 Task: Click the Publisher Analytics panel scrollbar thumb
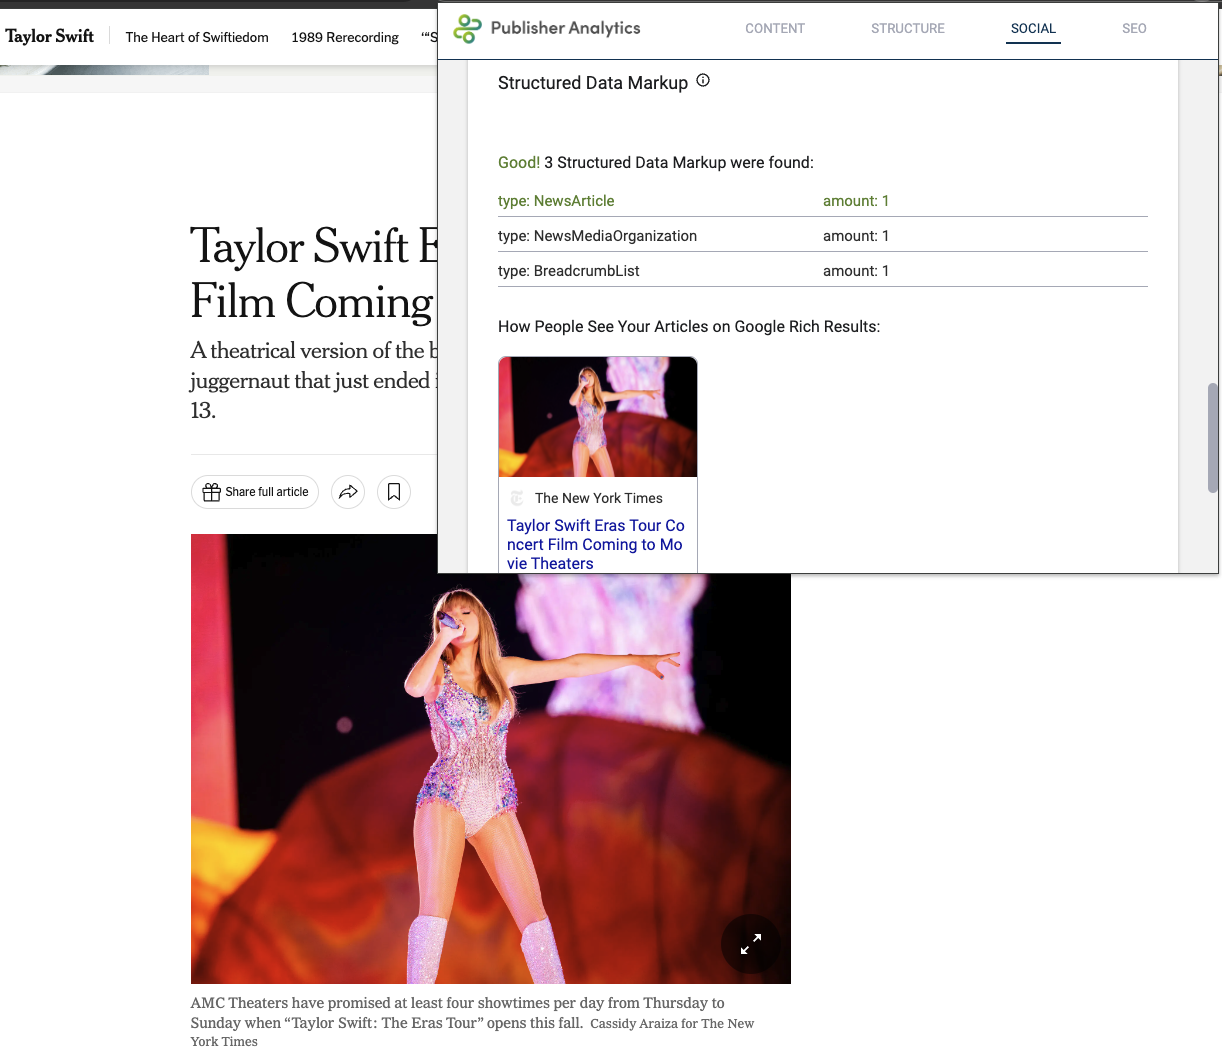[x=1213, y=438]
